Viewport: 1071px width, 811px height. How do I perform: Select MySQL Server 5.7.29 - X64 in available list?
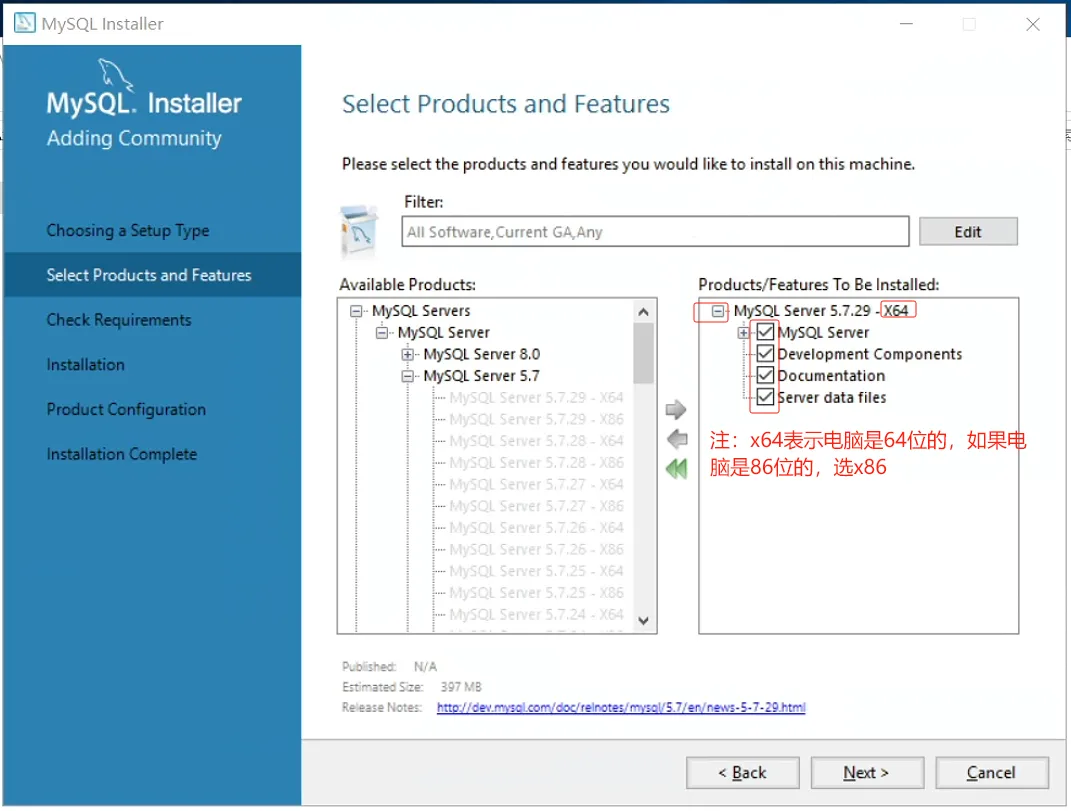tap(536, 397)
